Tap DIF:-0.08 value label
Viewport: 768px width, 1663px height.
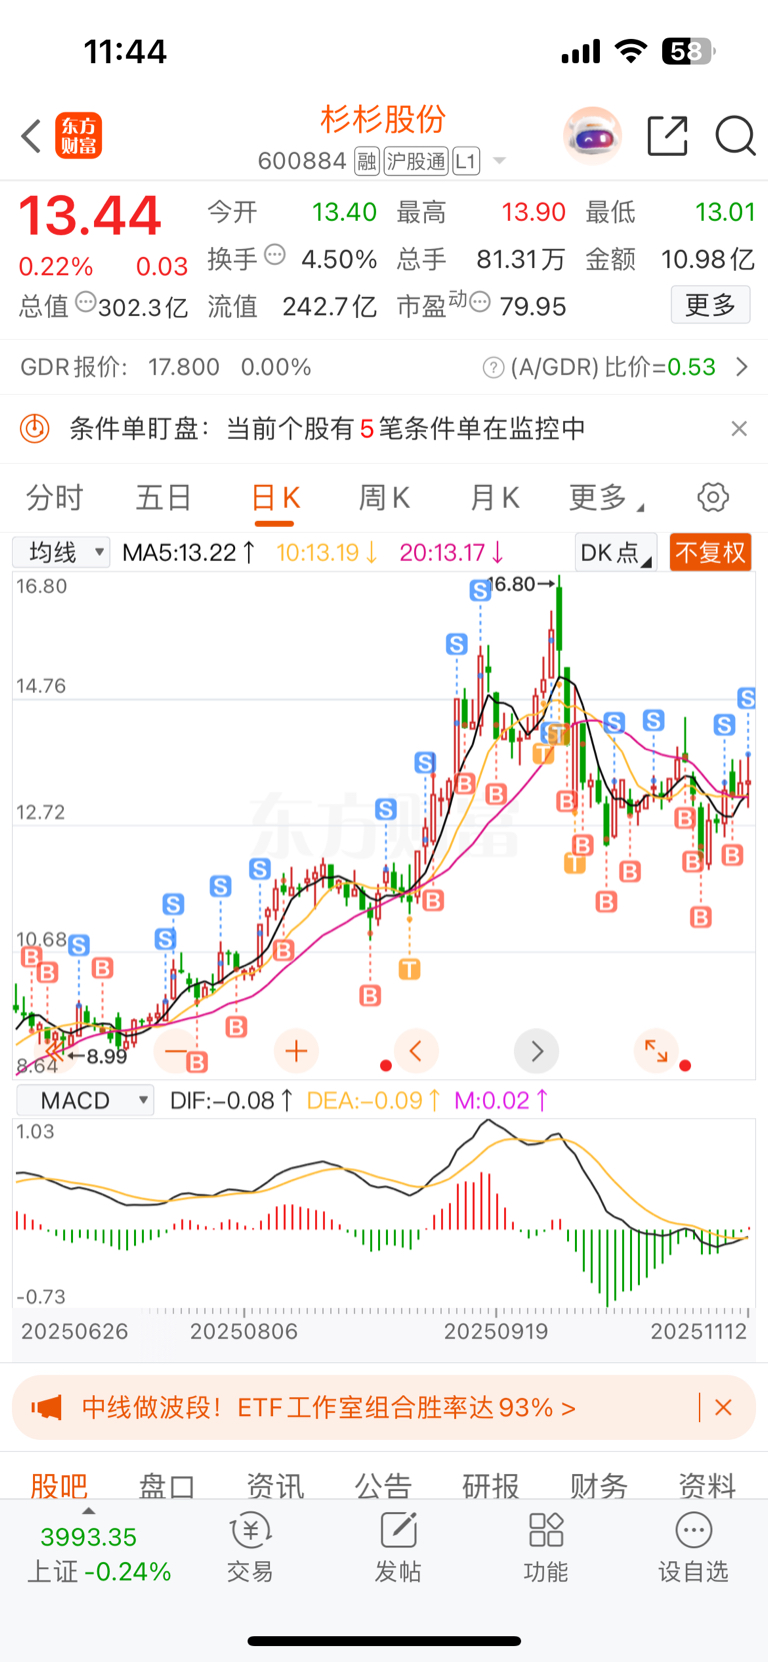click(x=231, y=1101)
